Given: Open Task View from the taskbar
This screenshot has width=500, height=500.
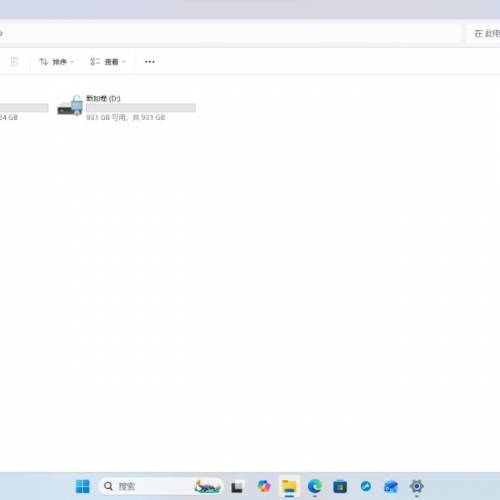Looking at the screenshot, I should pyautogui.click(x=238, y=487).
